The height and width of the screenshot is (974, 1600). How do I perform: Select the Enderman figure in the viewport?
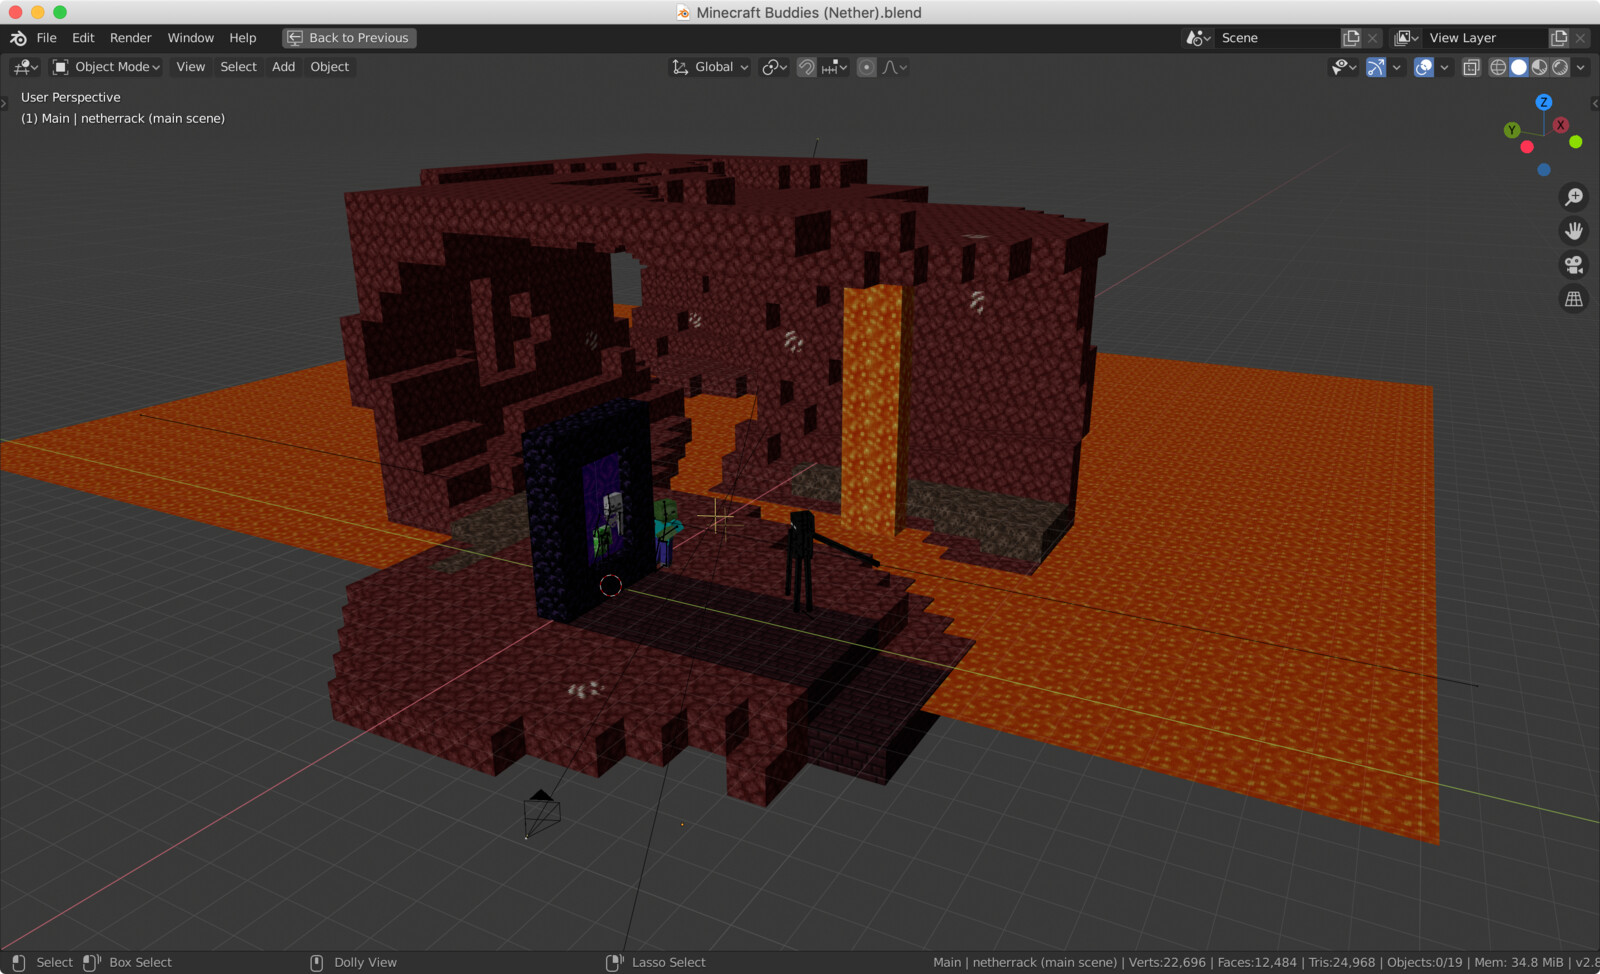[802, 560]
